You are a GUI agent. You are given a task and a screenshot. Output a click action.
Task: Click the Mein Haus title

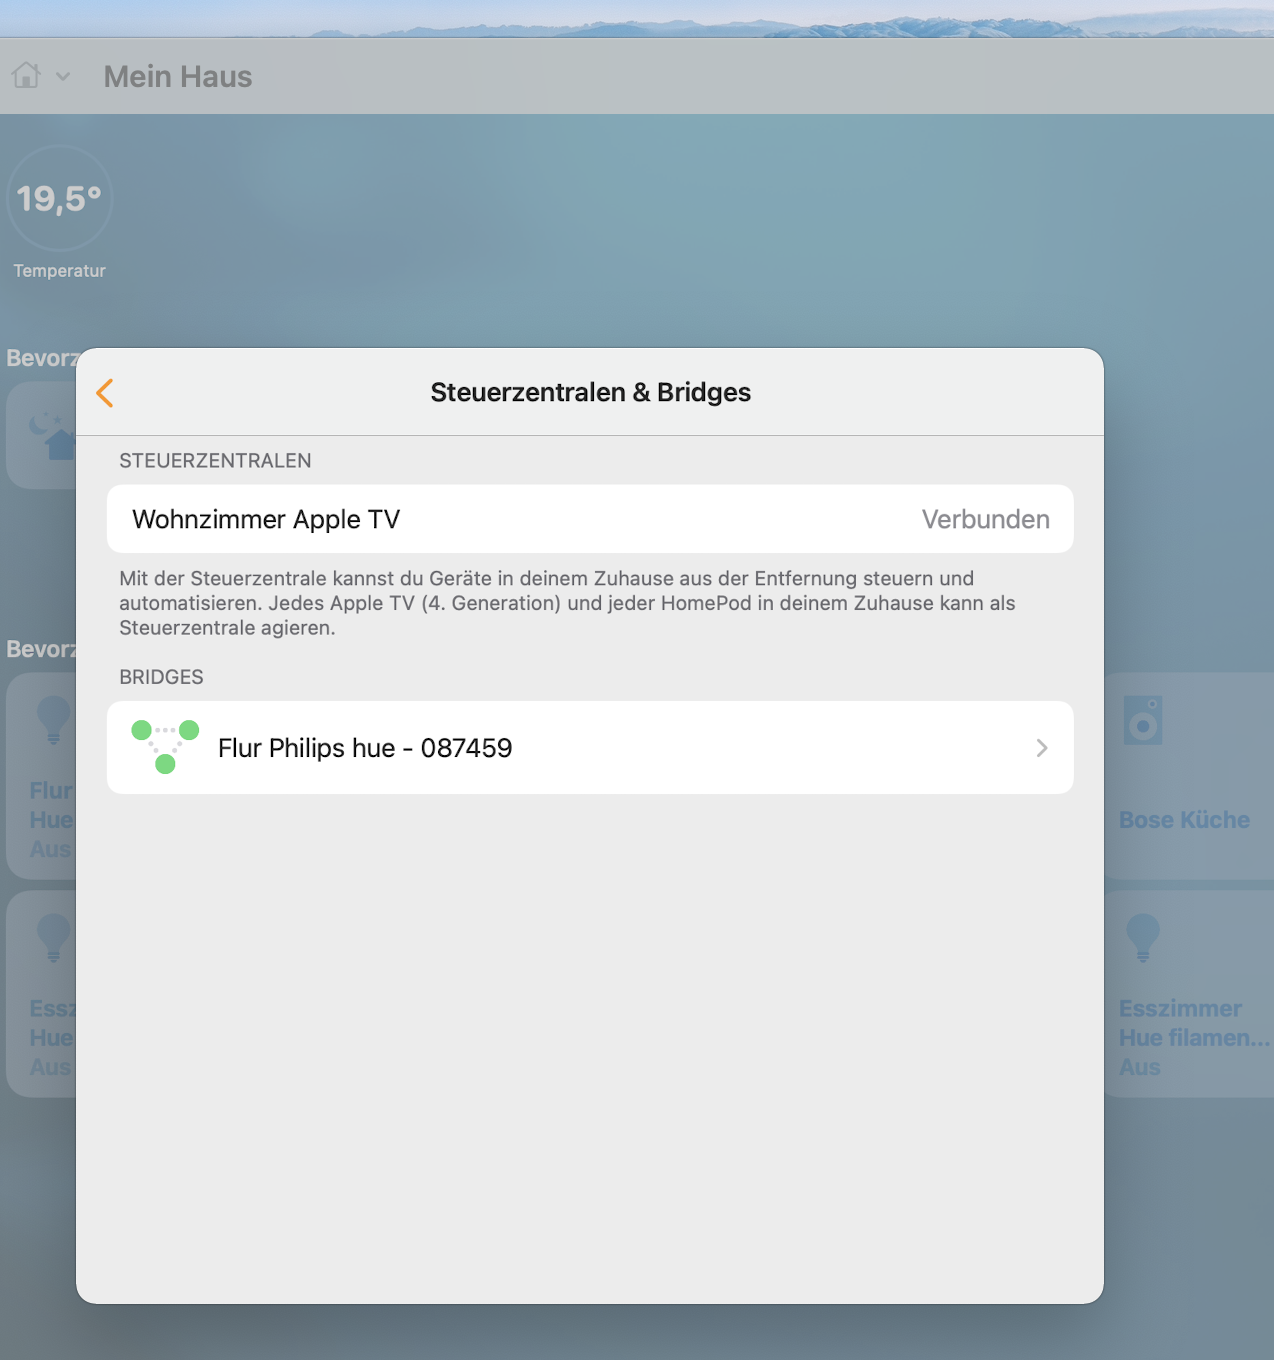point(178,77)
